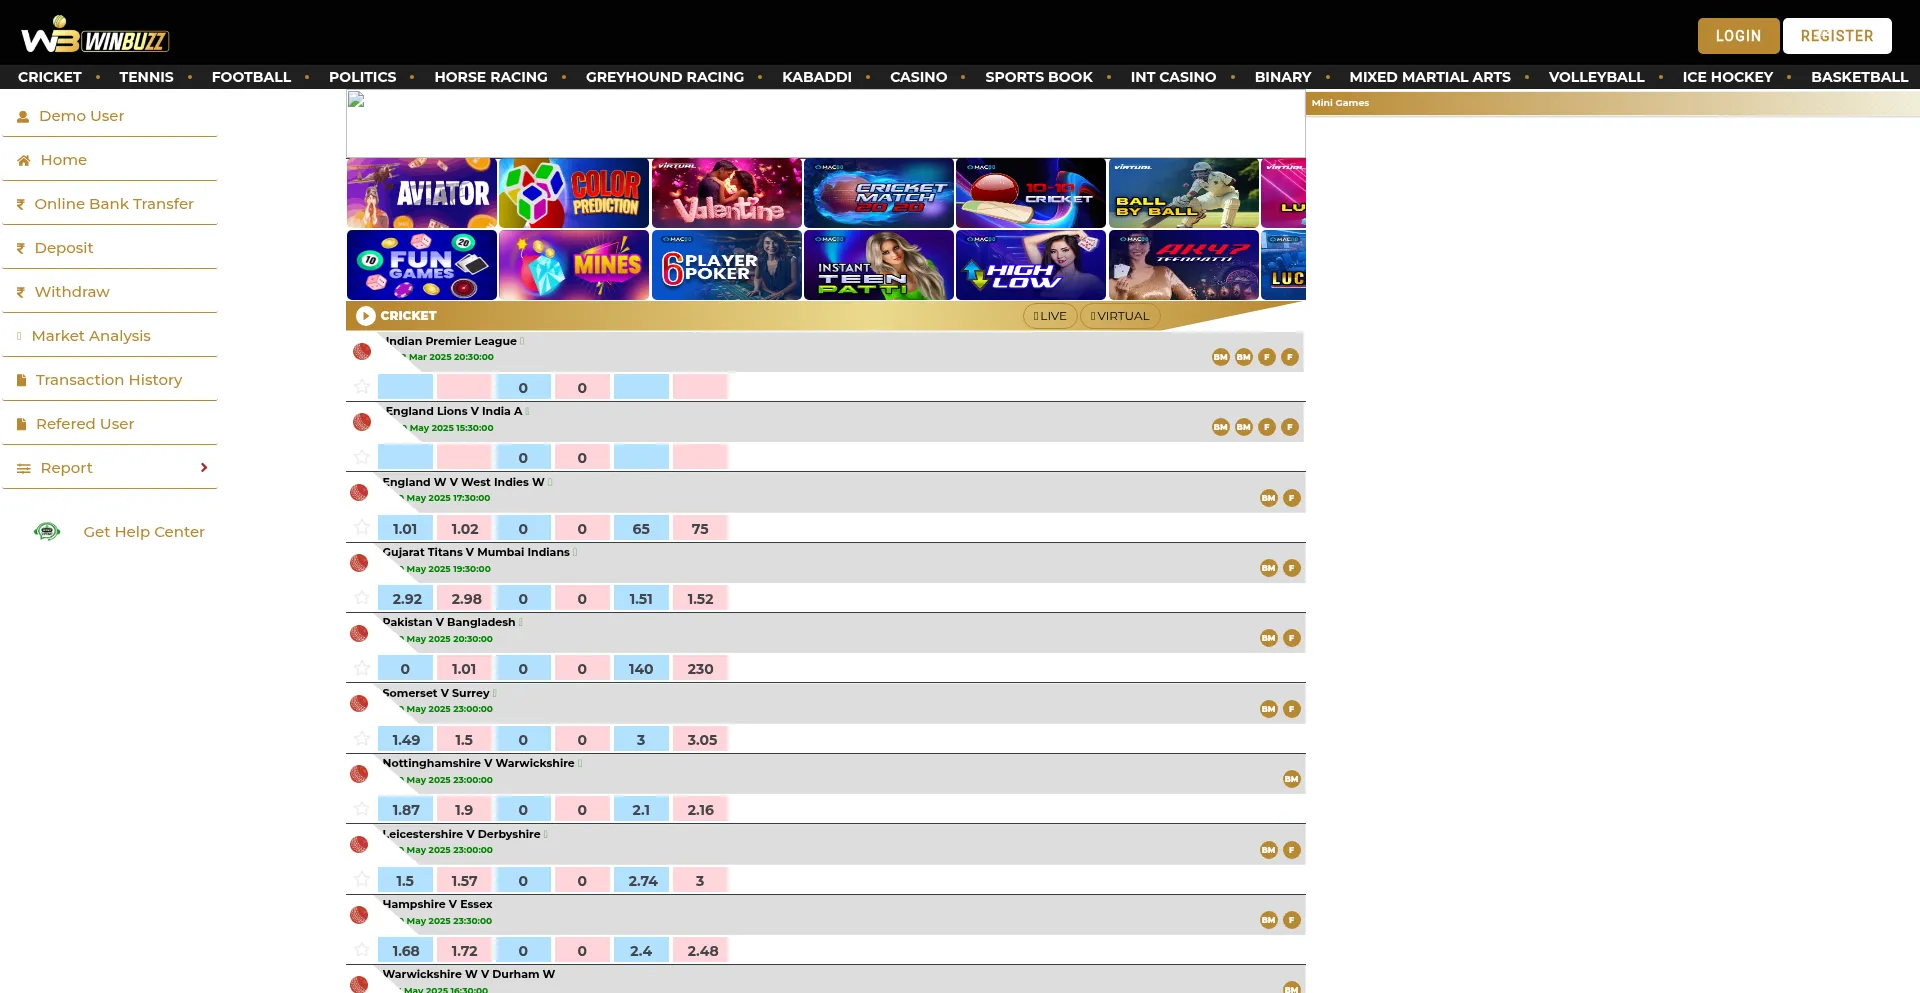Viewport: 1920px width, 993px height.
Task: Open the CASINO menu
Action: (x=918, y=77)
